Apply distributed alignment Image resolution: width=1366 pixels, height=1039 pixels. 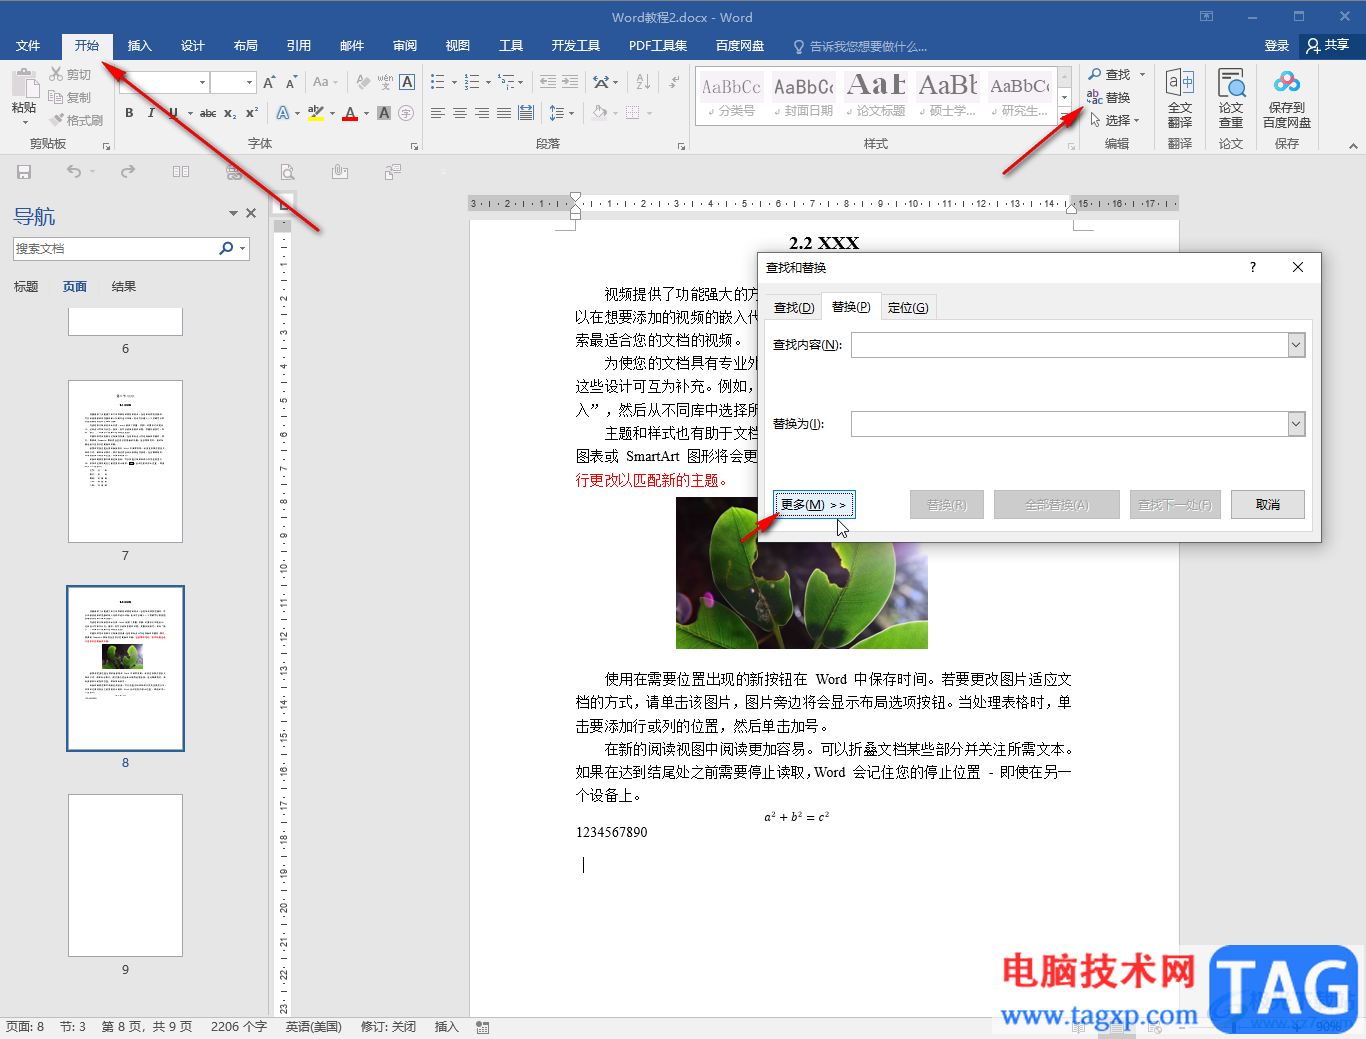[x=526, y=113]
